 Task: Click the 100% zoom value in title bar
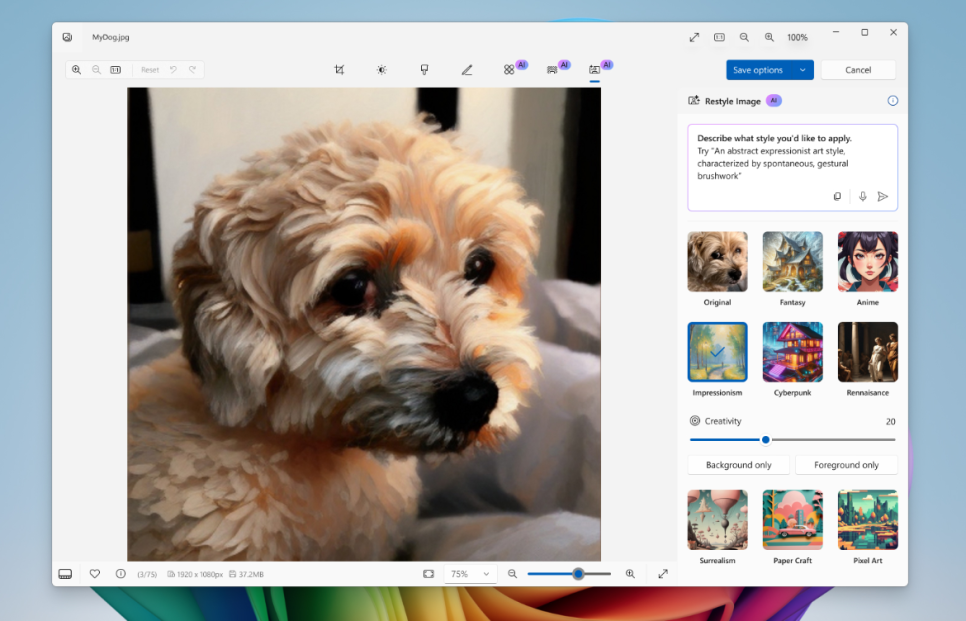797,37
